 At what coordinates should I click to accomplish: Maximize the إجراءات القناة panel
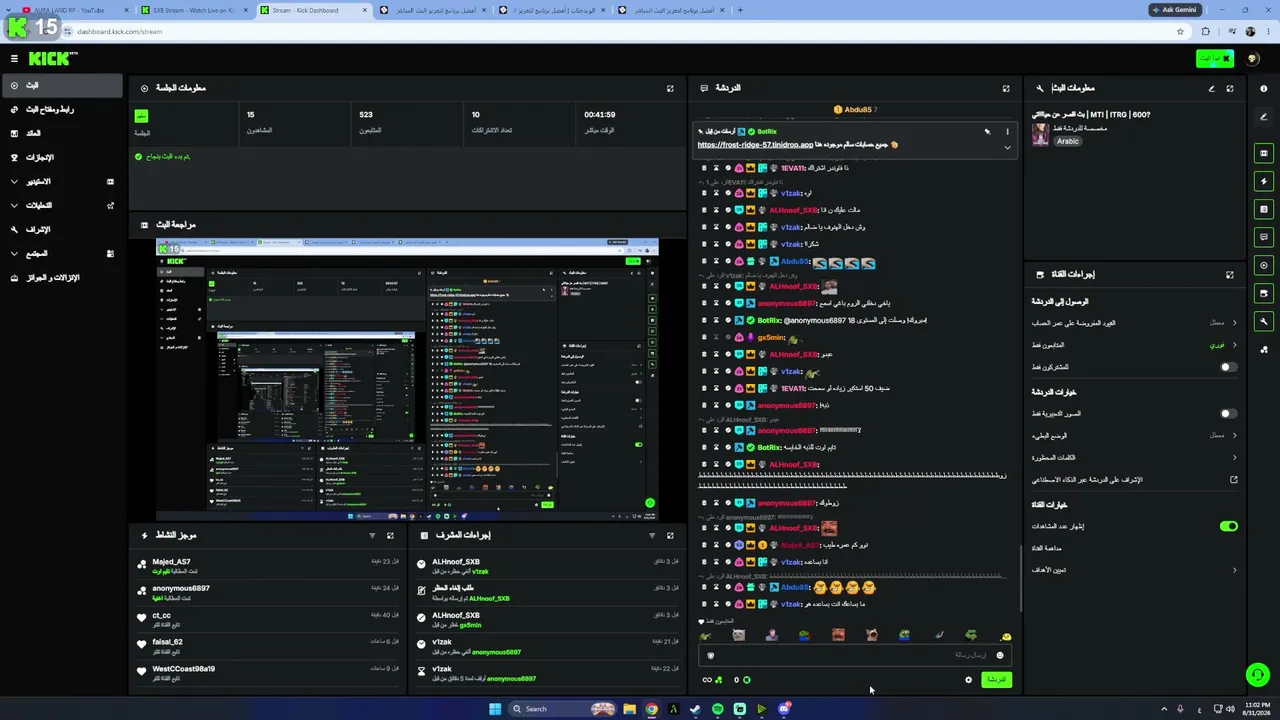1230,274
